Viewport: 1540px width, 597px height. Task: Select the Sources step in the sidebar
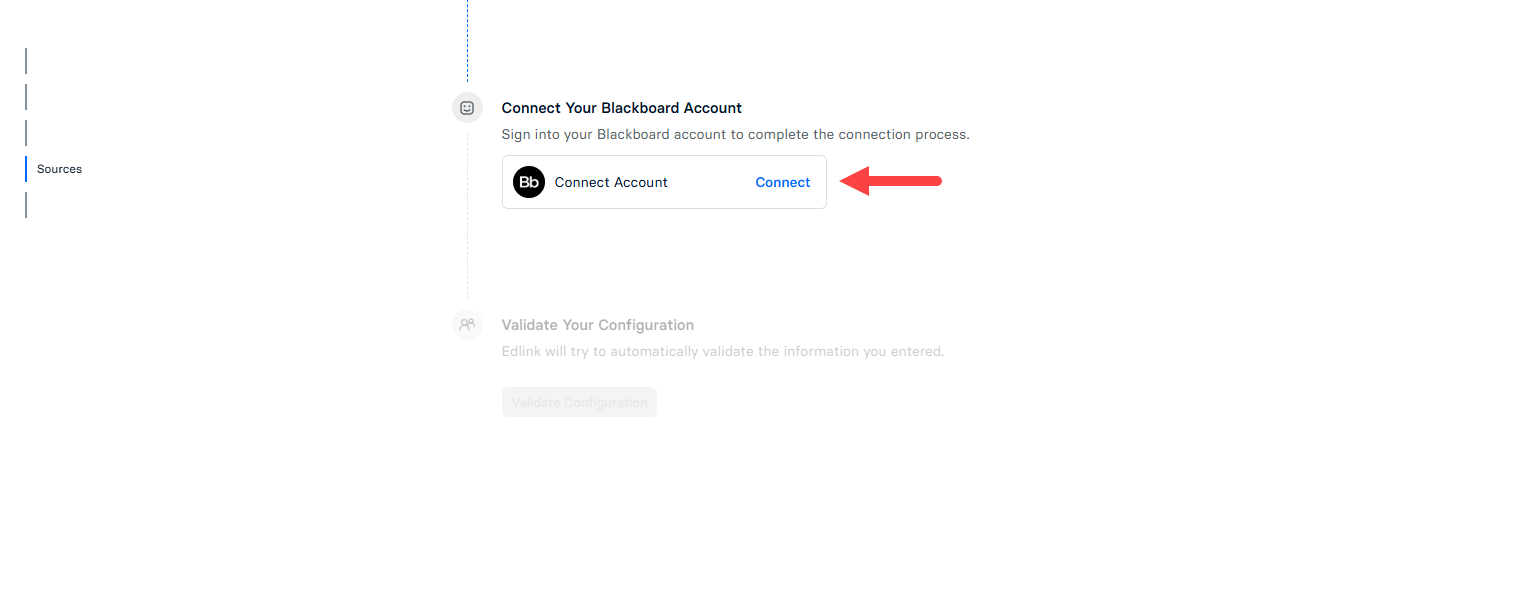click(59, 168)
